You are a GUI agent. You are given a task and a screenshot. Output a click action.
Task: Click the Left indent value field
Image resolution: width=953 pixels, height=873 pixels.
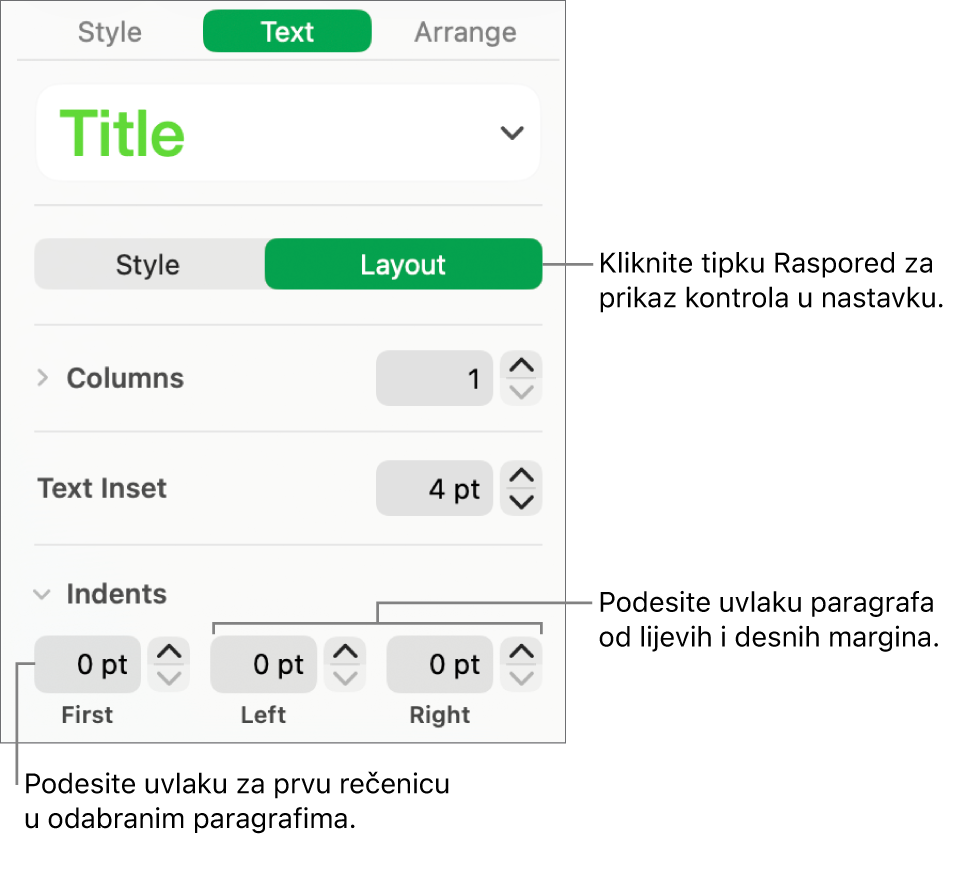(263, 664)
